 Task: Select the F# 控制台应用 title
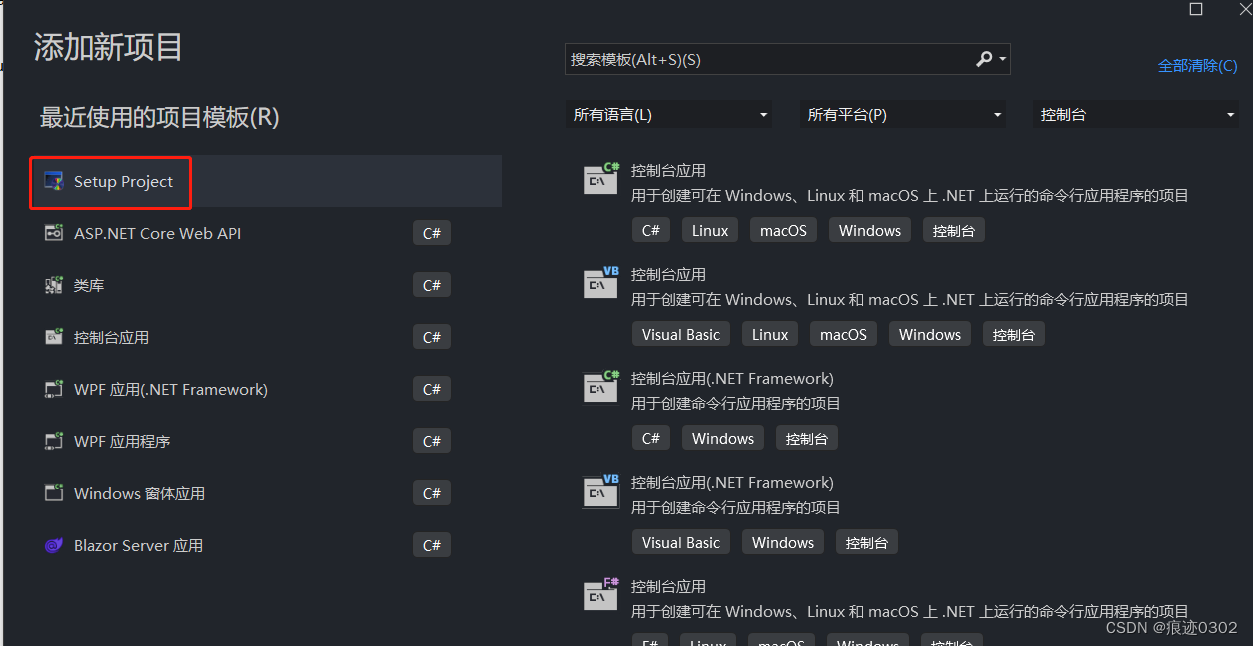pyautogui.click(x=668, y=586)
